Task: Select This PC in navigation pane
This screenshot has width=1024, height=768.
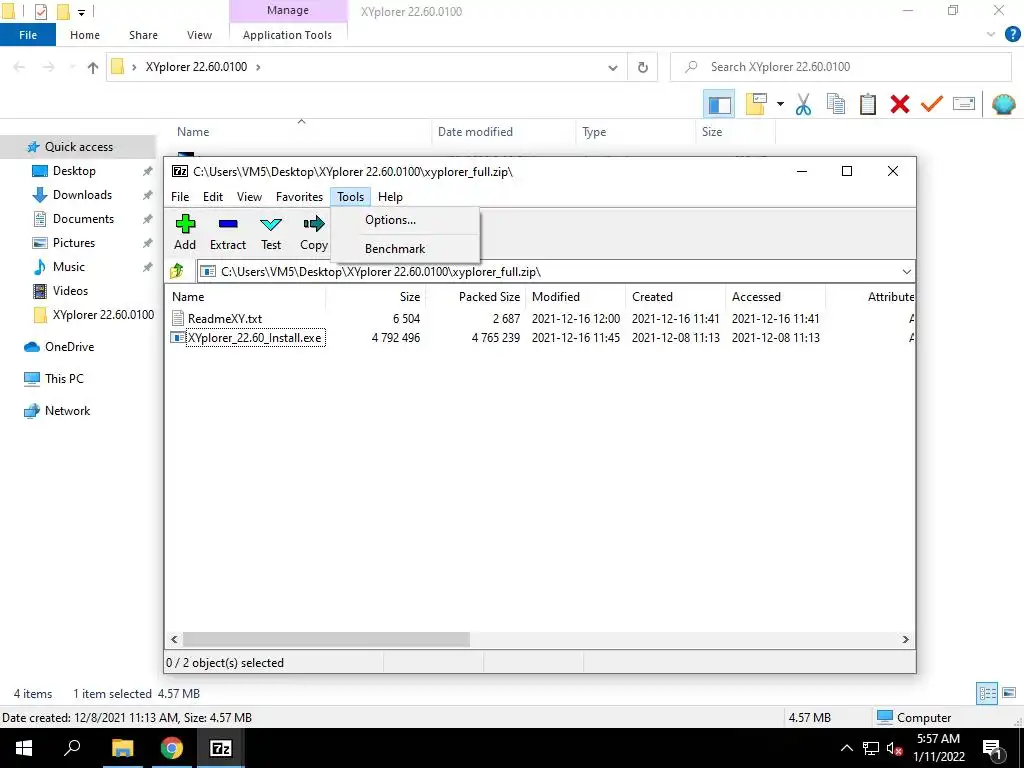Action: tap(64, 379)
